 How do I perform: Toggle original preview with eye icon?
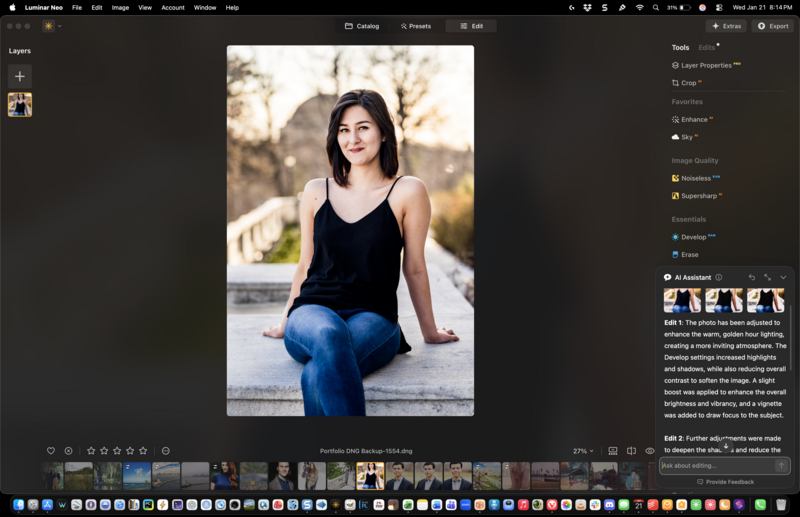point(649,451)
